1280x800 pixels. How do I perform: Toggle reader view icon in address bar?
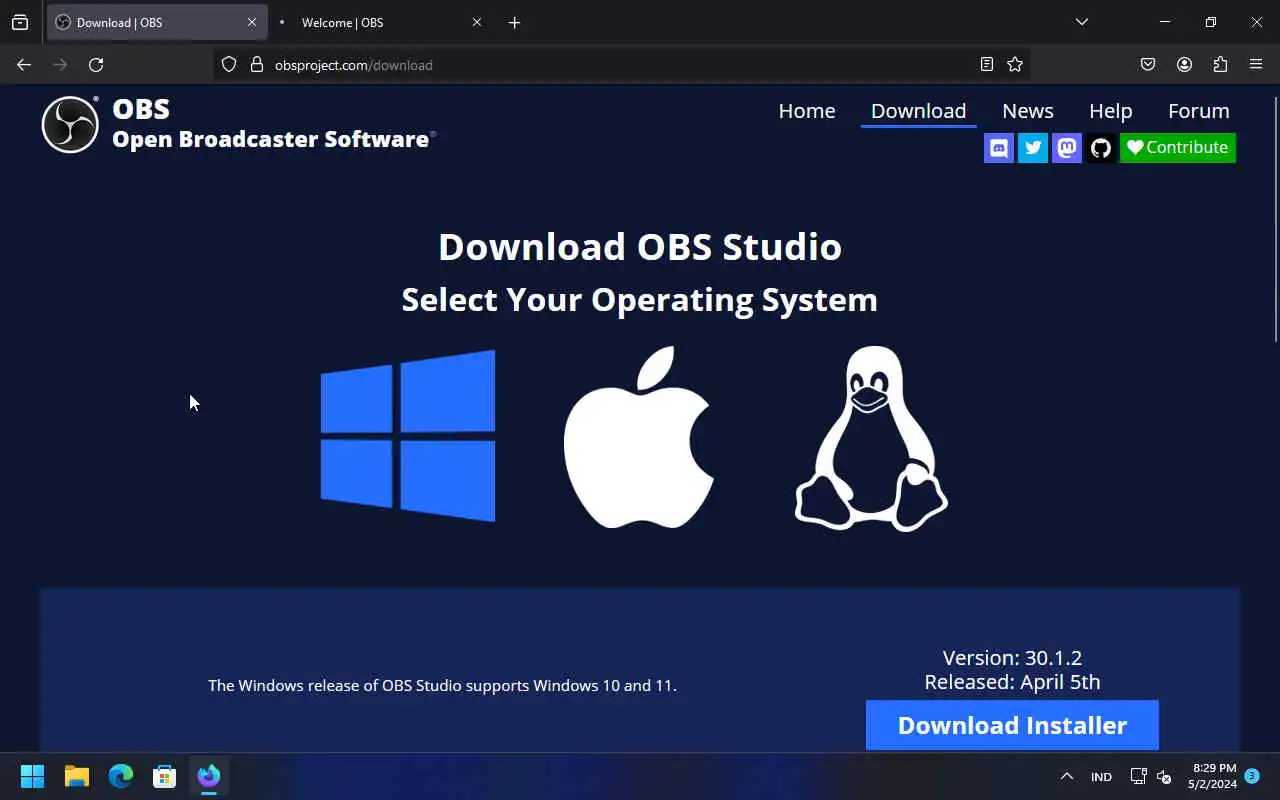[987, 65]
